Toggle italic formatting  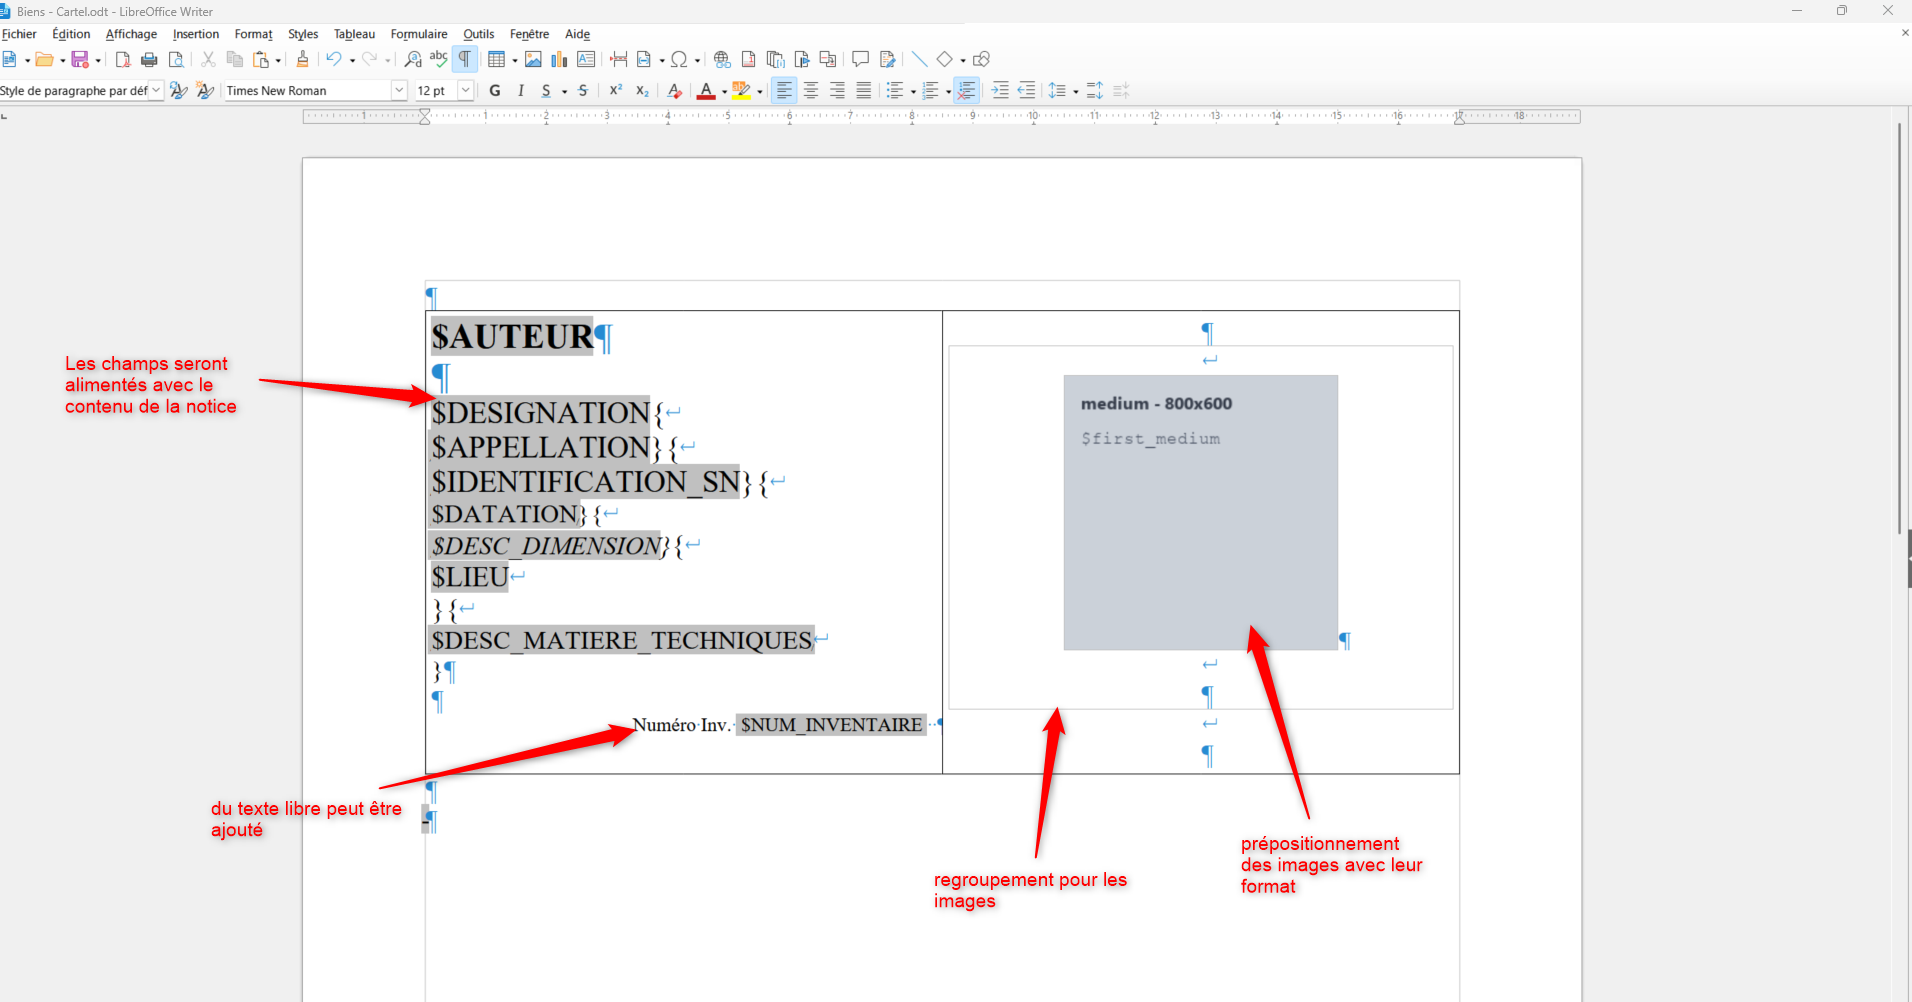coord(521,91)
